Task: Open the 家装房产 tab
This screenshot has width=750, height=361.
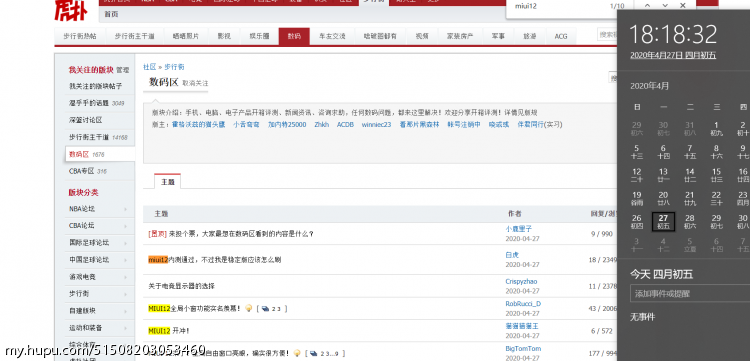Action: (460, 36)
